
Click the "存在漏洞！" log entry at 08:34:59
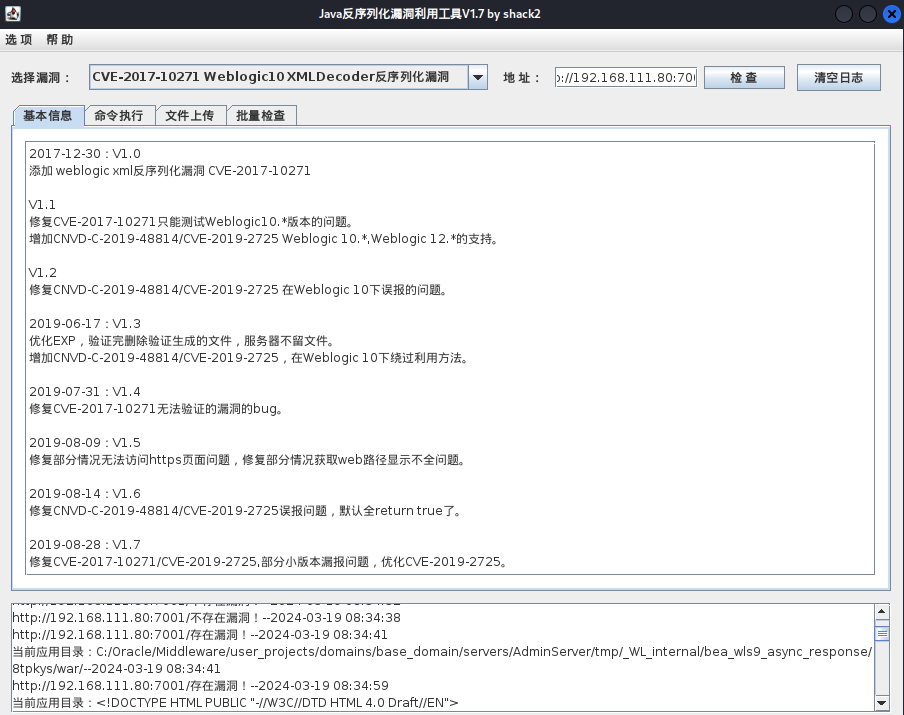[201, 686]
